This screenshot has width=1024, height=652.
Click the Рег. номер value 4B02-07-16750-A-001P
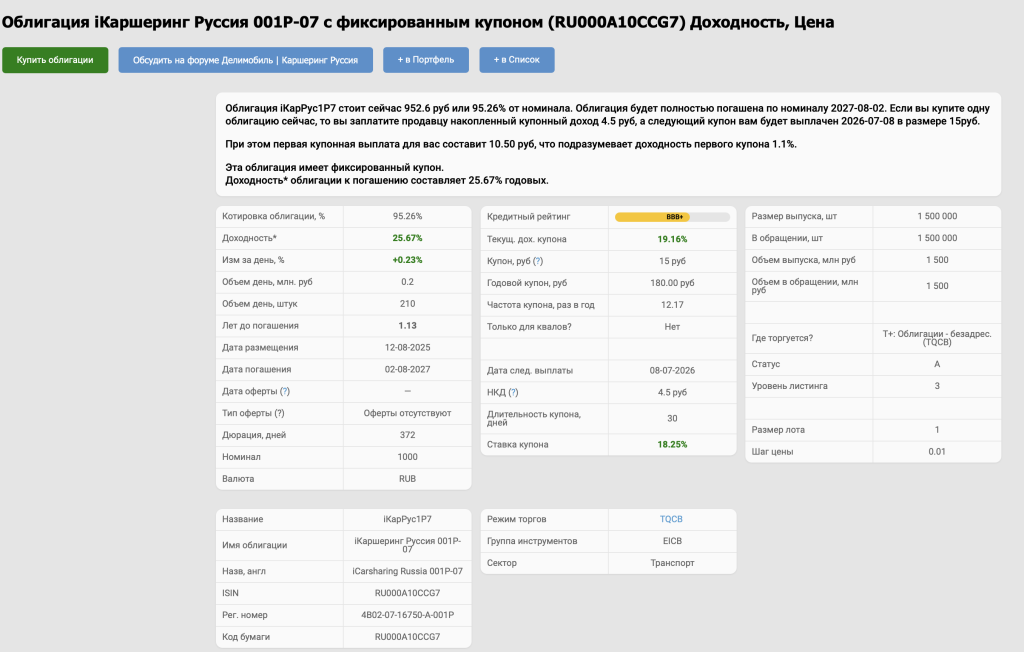[408, 615]
